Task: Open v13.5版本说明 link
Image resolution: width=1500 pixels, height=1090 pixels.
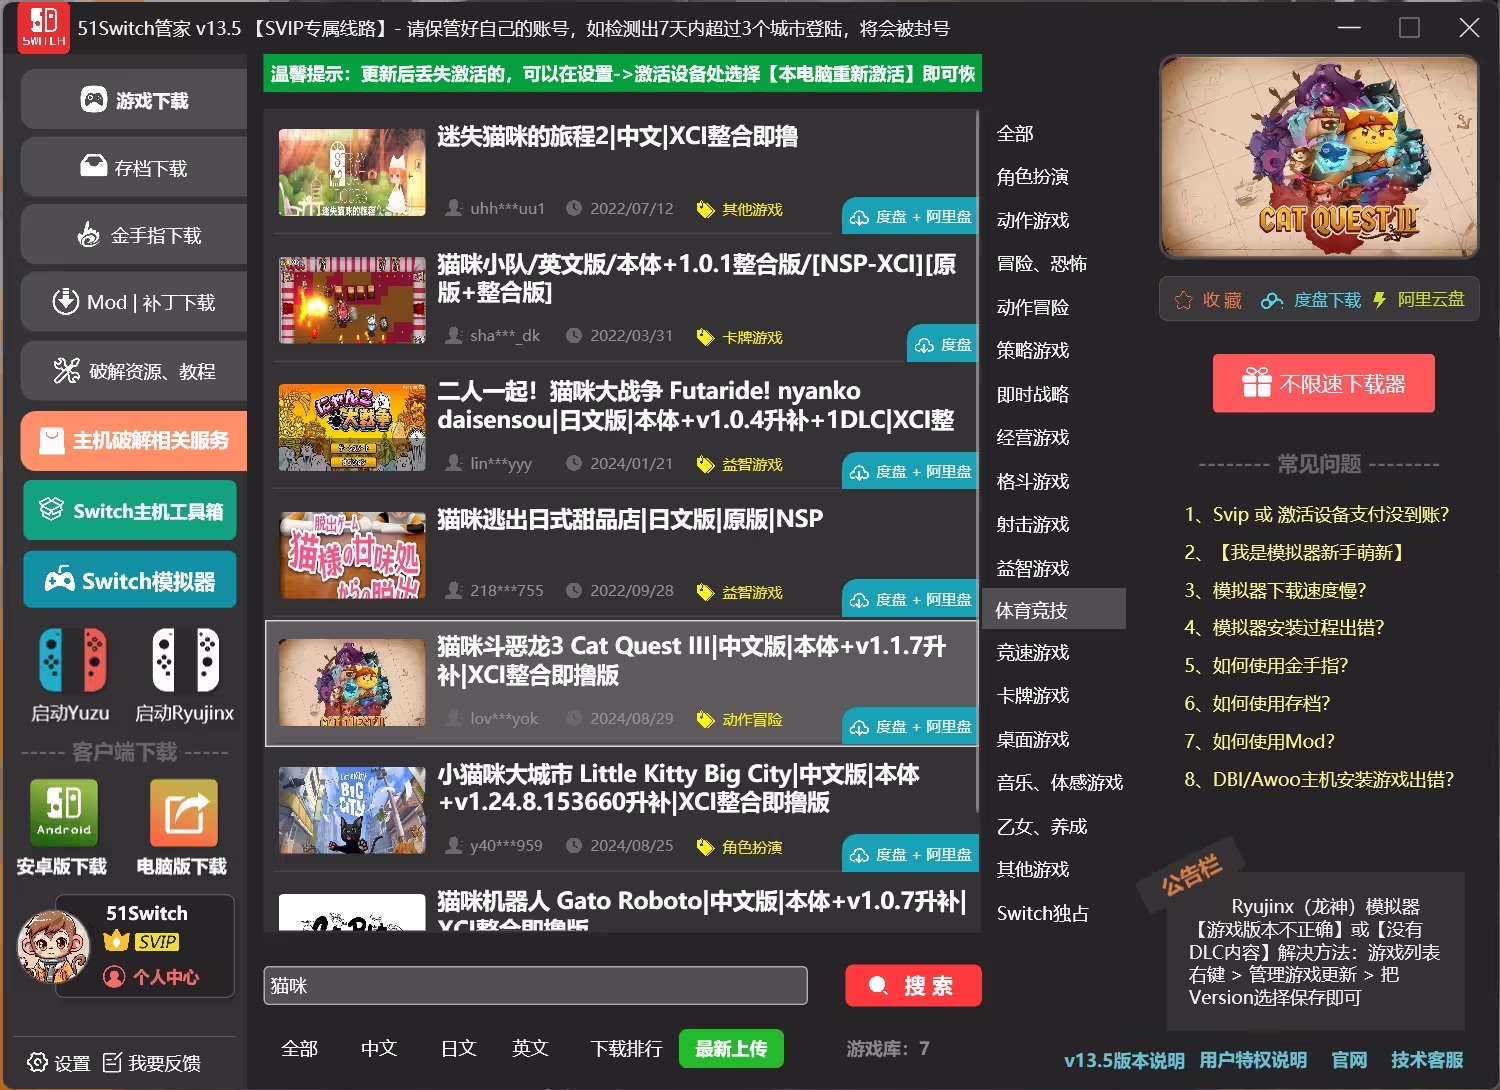Action: (x=1124, y=1060)
